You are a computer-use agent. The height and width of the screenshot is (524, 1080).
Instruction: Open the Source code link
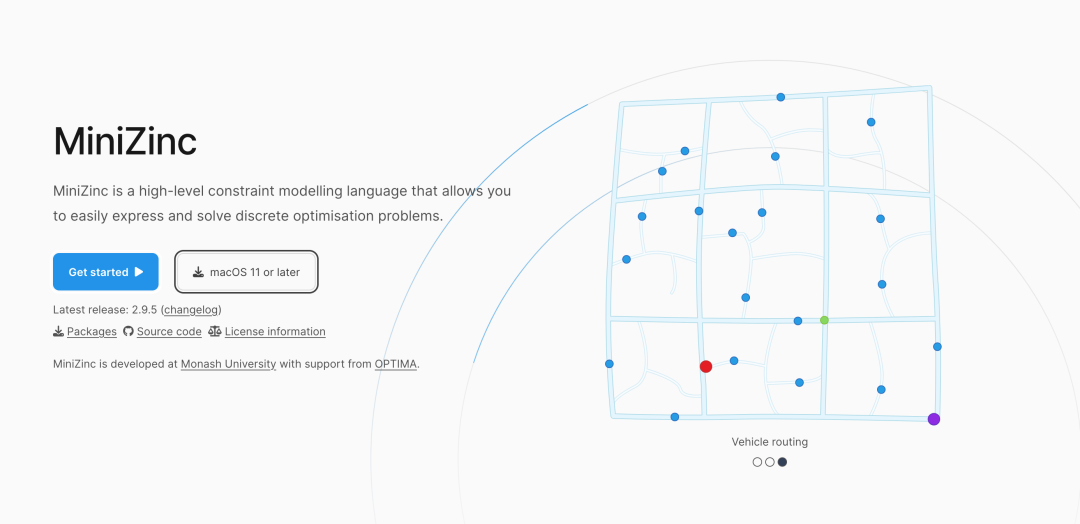pos(169,332)
